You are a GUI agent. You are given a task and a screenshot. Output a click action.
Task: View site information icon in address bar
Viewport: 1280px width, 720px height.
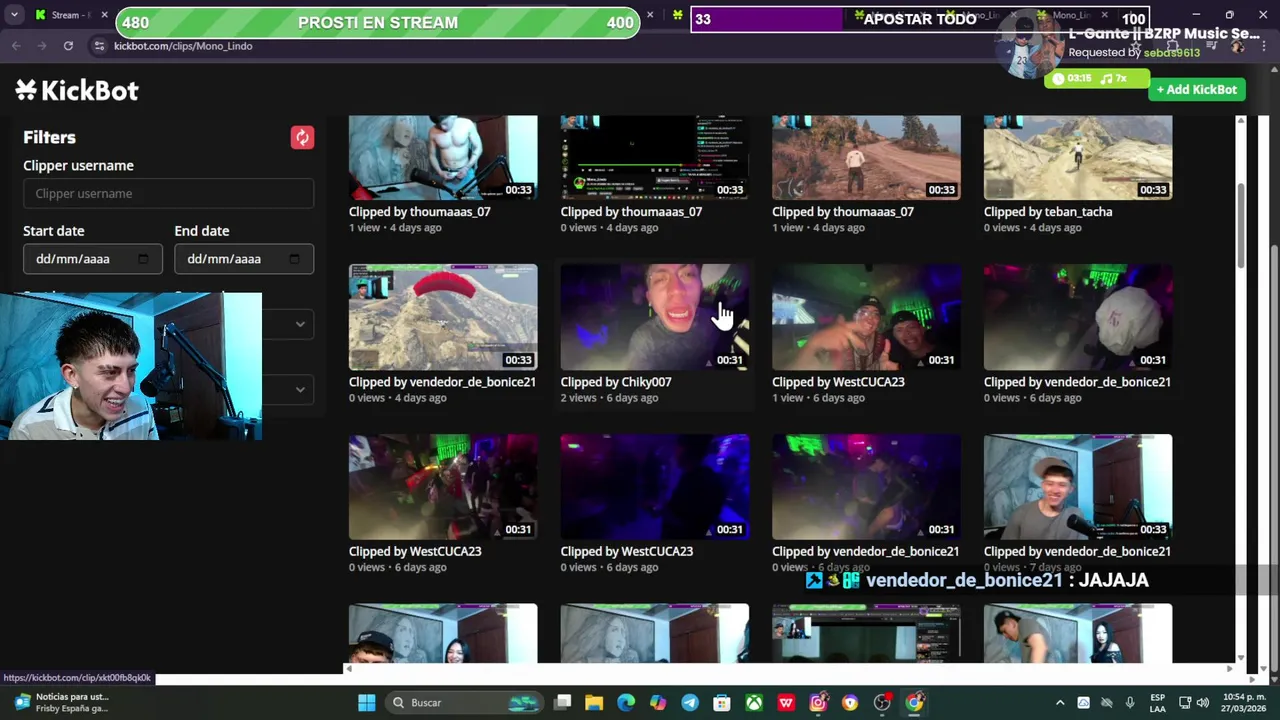99,46
